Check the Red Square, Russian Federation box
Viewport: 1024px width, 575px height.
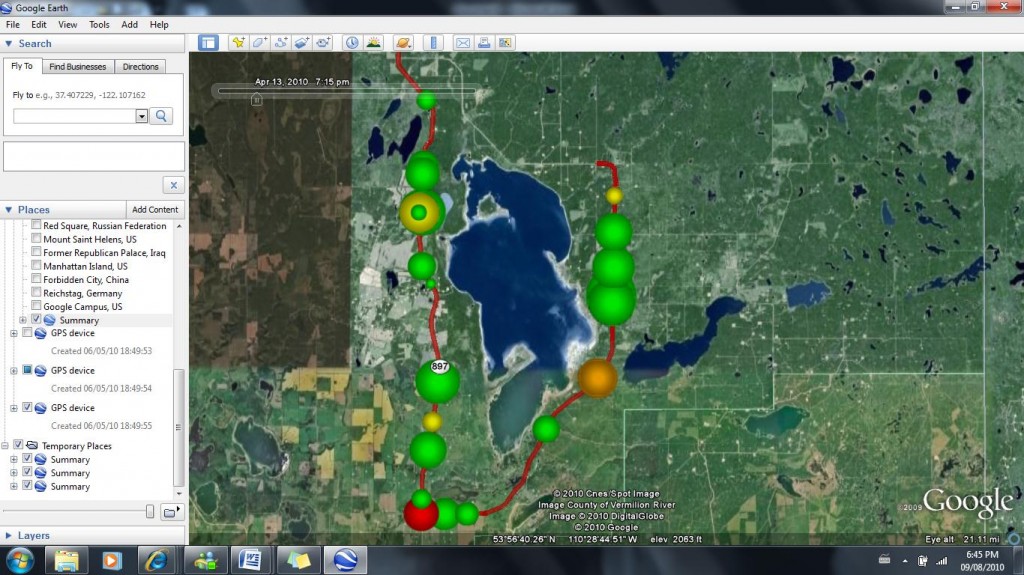37,225
